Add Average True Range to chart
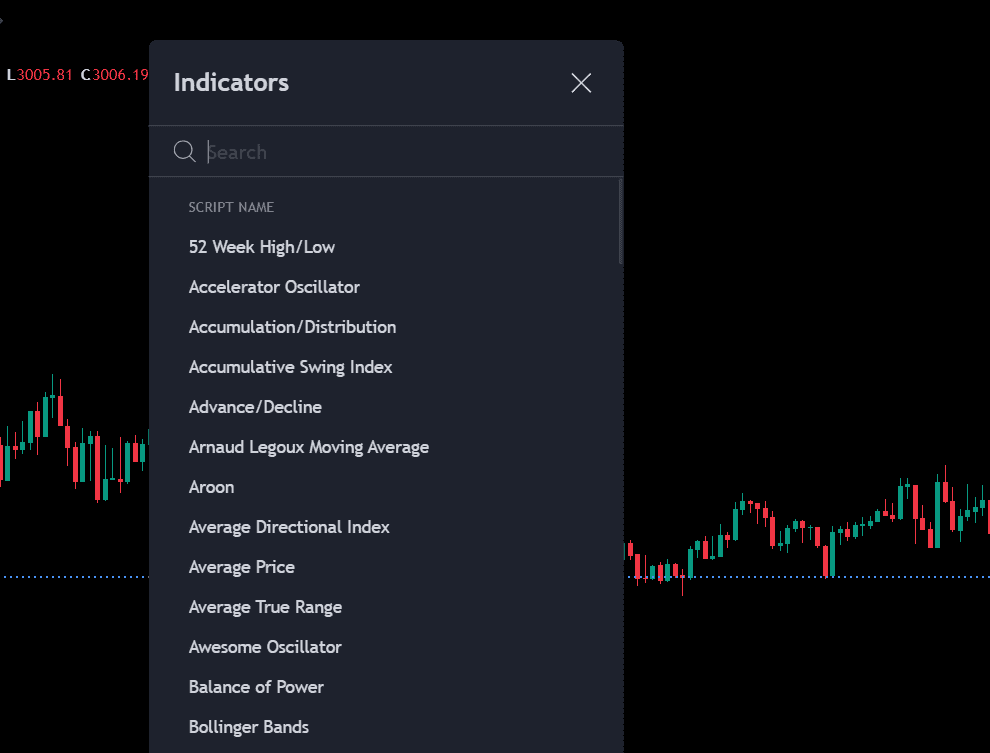Screen dimensions: 990x753 (x=265, y=607)
